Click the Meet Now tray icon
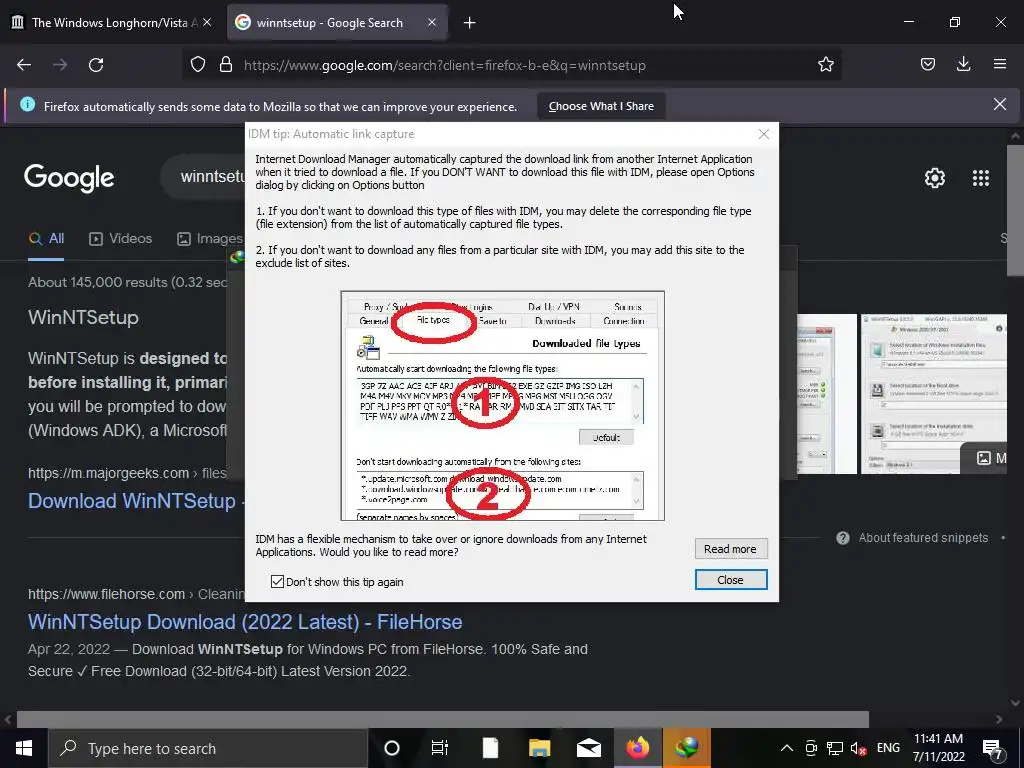 811,748
